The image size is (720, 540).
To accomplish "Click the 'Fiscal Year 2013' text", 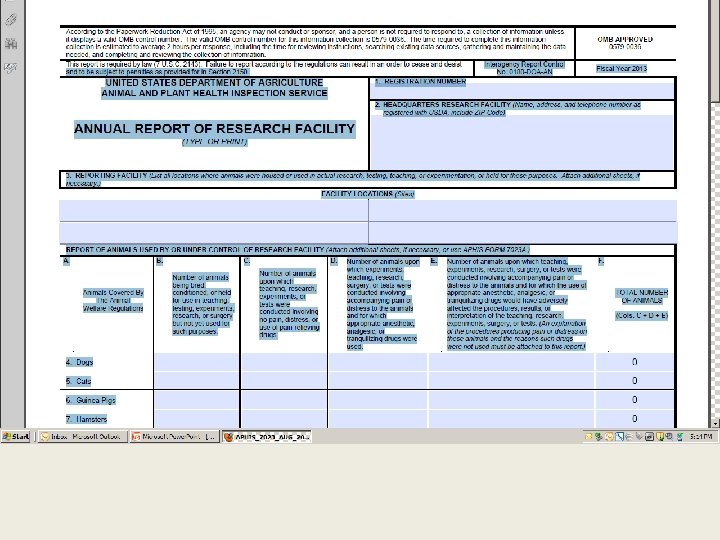I will [x=621, y=68].
